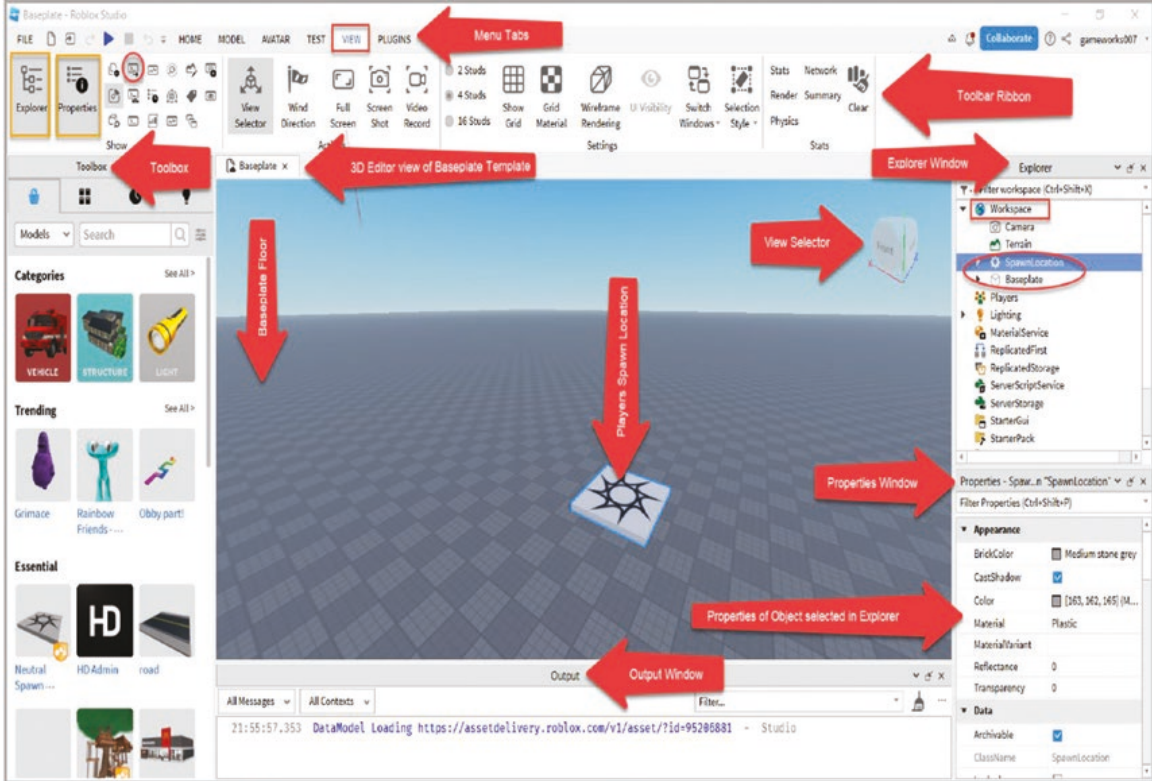Click the Toolbox search magnifier icon
This screenshot has width=1152, height=781.
tap(179, 234)
